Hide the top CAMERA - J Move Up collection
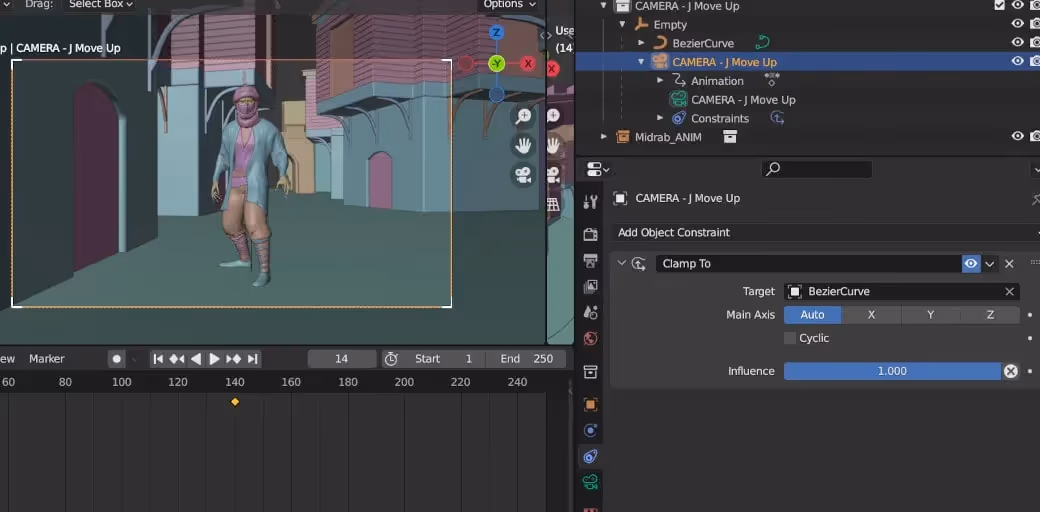Viewport: 1040px width, 512px height. coord(1017,5)
